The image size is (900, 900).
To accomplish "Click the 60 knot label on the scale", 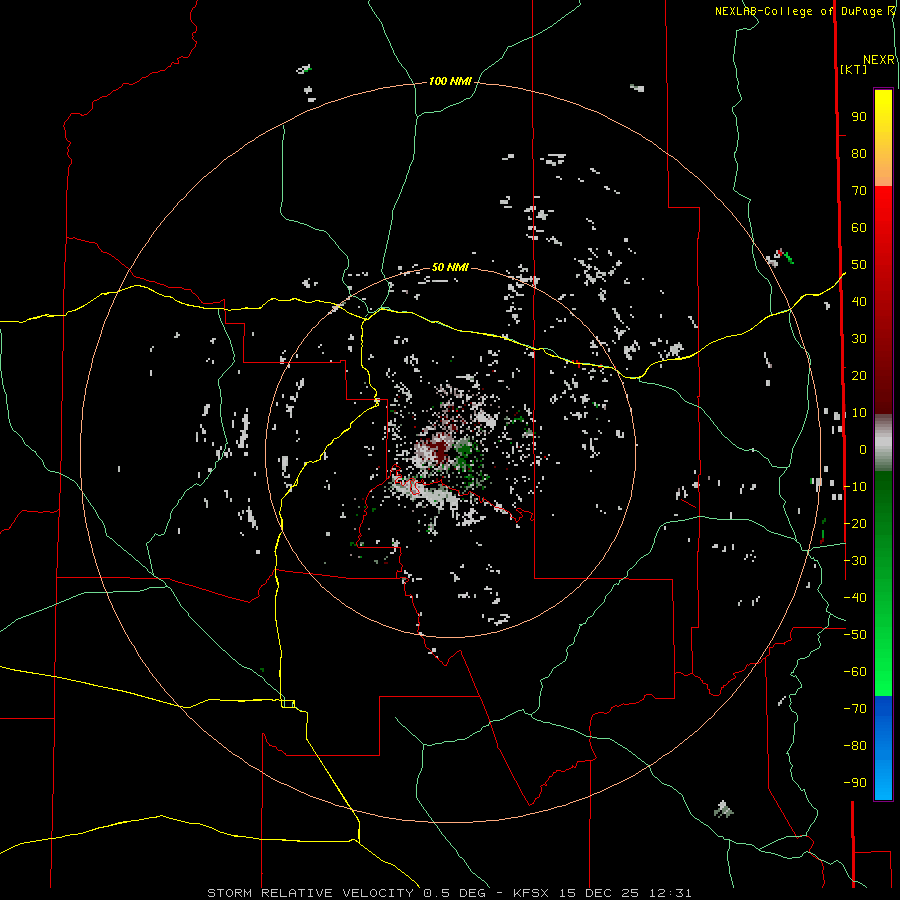I will tap(859, 228).
